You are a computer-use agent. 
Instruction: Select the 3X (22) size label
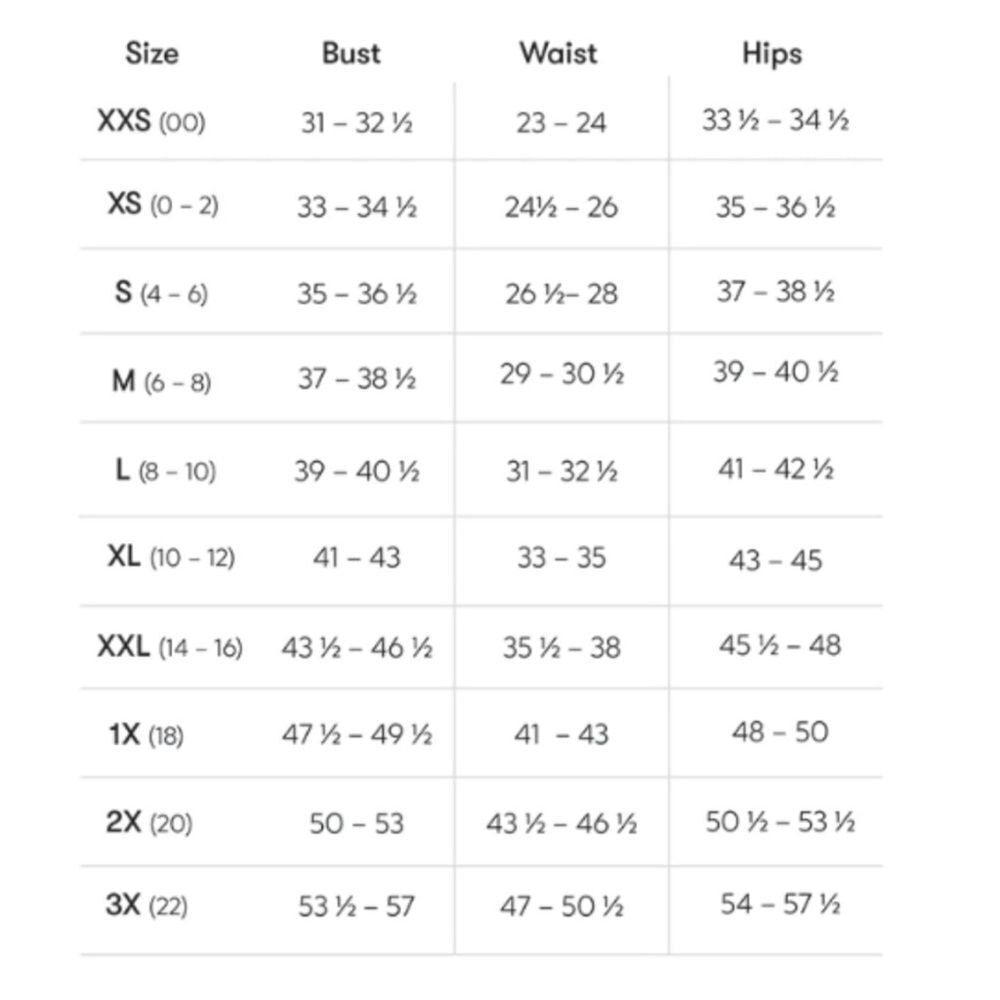[x=147, y=905]
